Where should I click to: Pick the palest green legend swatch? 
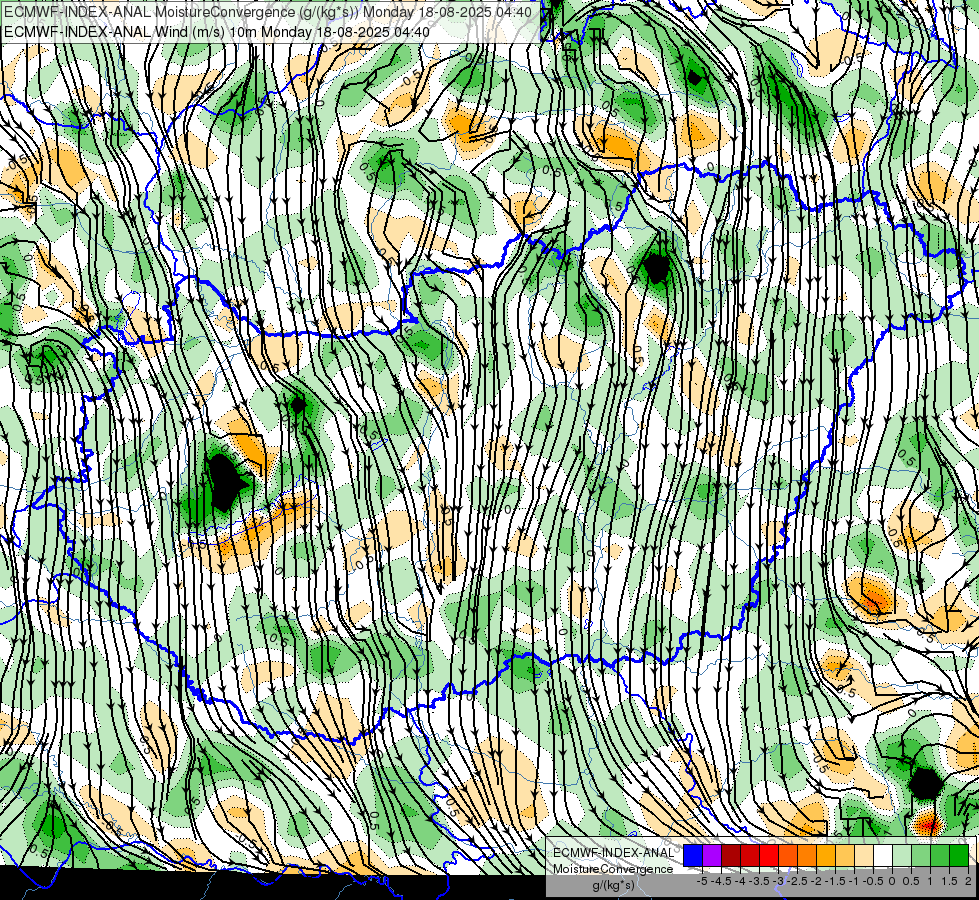coord(902,855)
